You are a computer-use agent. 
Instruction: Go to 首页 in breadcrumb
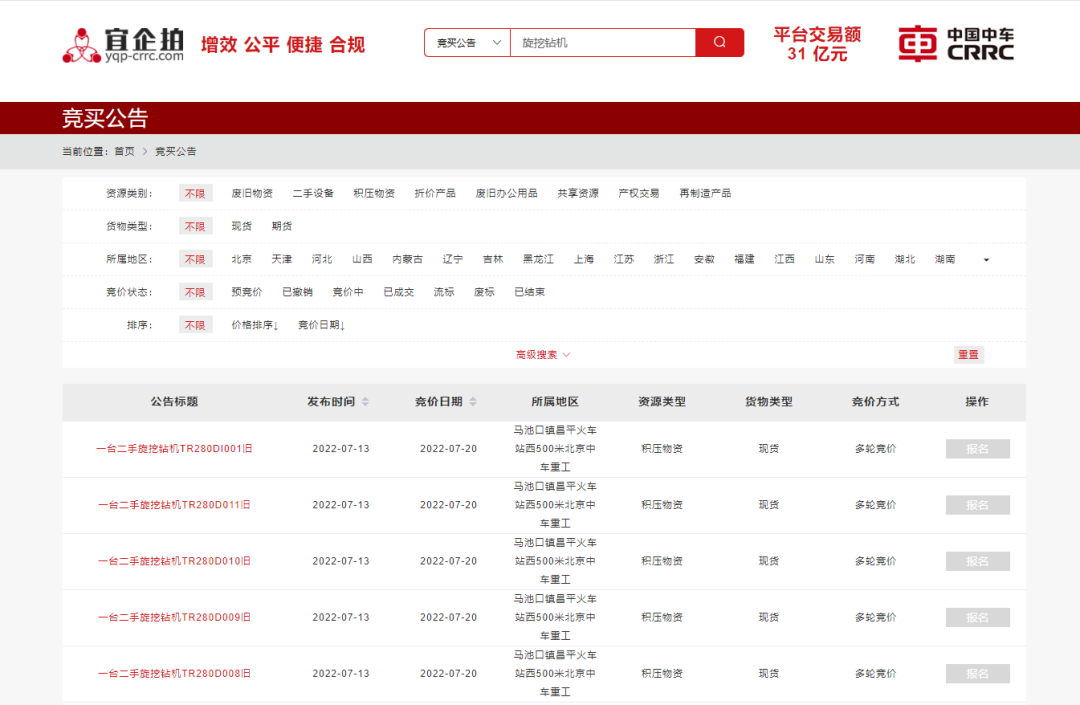tap(124, 152)
